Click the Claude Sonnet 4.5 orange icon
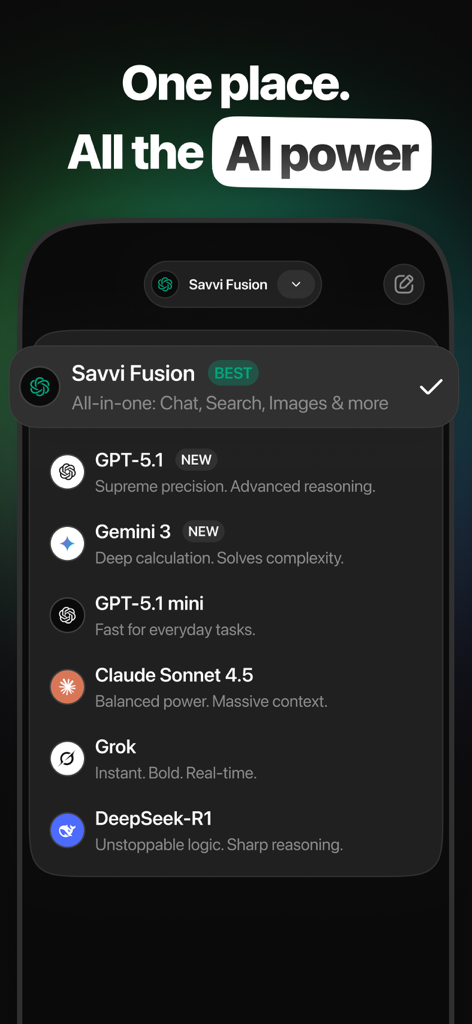472x1024 pixels. [x=67, y=687]
